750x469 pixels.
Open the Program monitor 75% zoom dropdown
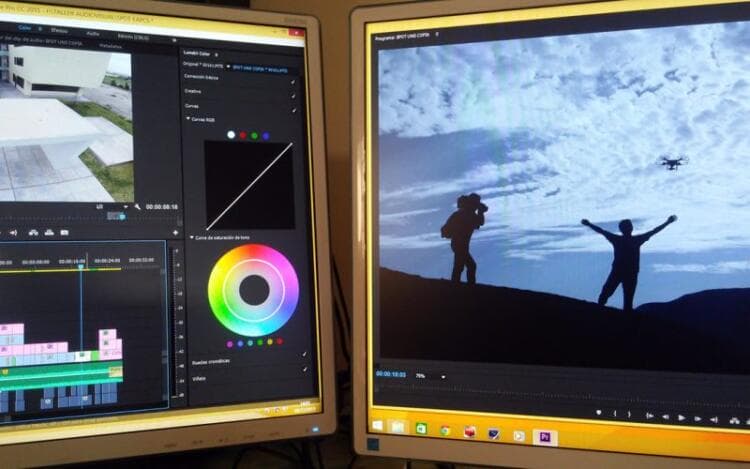[443, 377]
